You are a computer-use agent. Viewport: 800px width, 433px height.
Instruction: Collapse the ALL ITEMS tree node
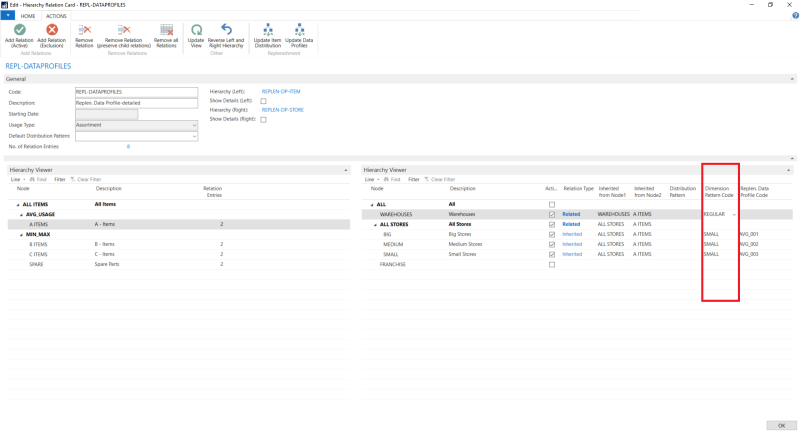tap(18, 205)
